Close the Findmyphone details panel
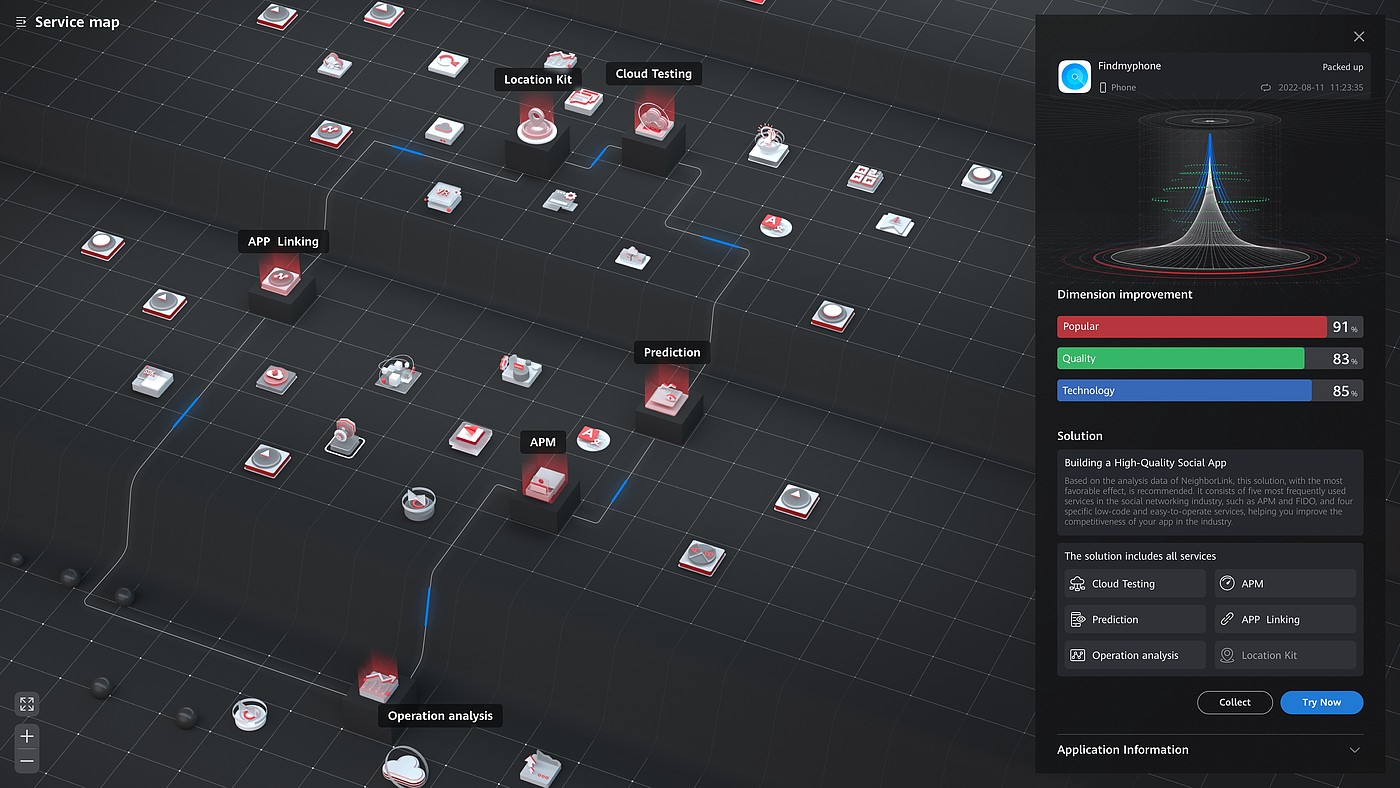This screenshot has height=788, width=1400. pos(1358,37)
